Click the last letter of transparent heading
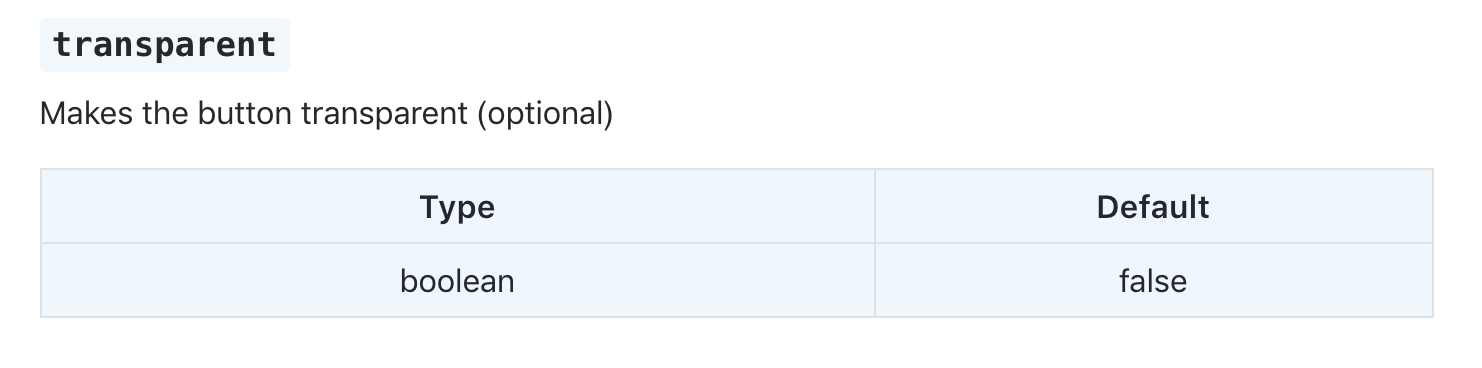 [x=268, y=46]
